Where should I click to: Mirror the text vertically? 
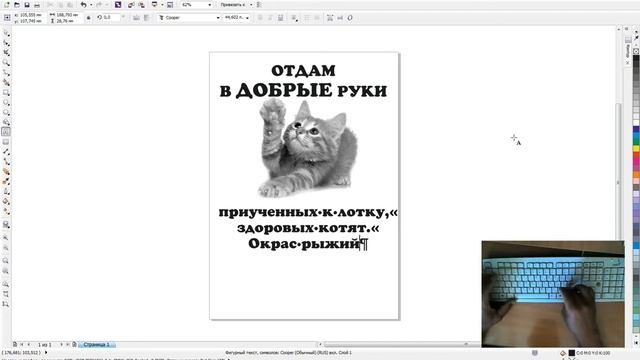(x=147, y=18)
